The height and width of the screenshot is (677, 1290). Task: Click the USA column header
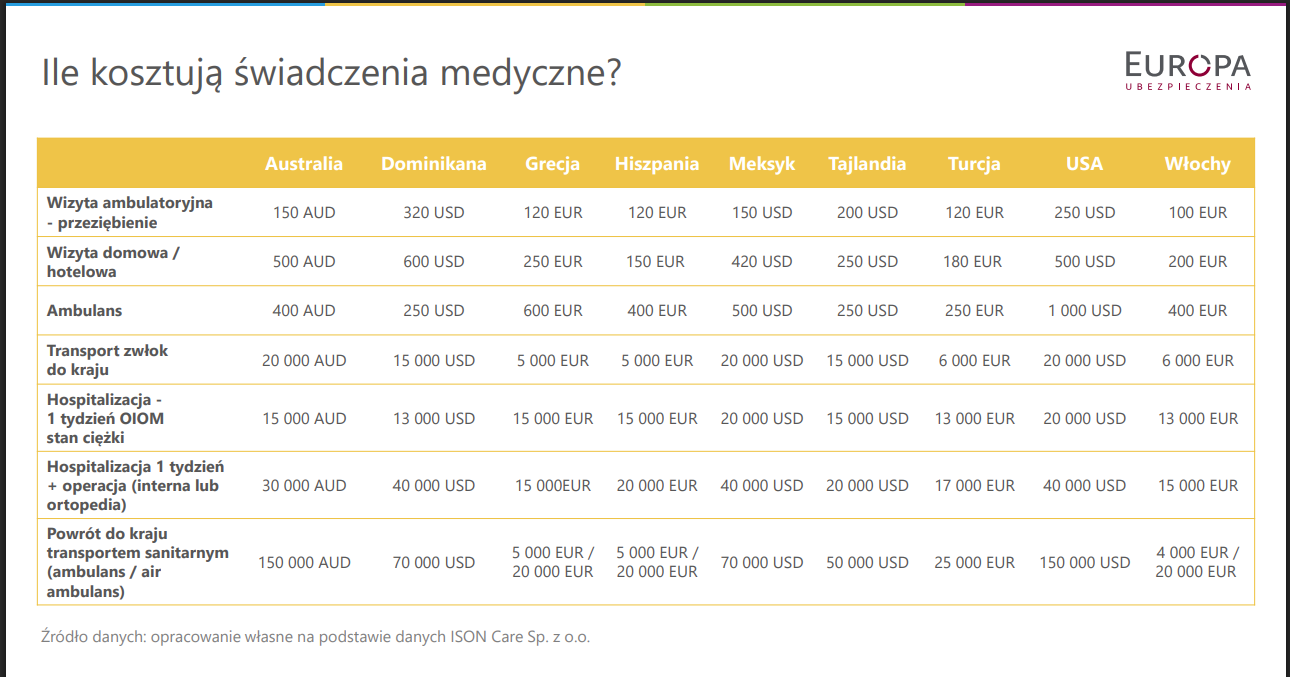click(1084, 164)
